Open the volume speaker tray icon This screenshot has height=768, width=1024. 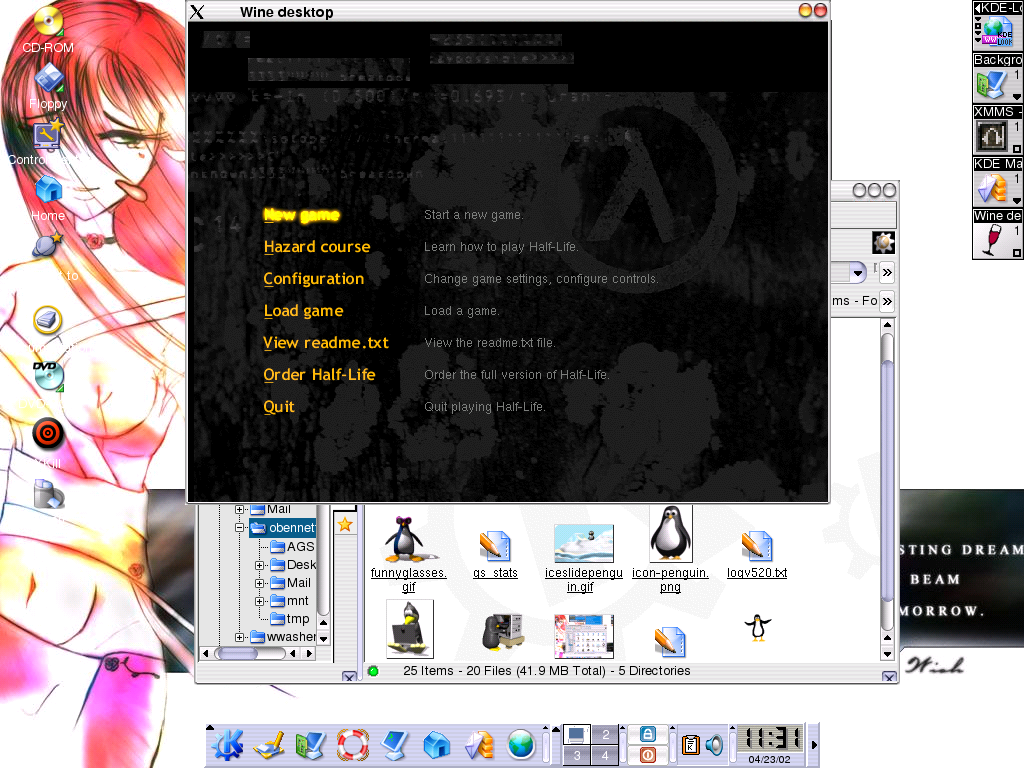[714, 744]
